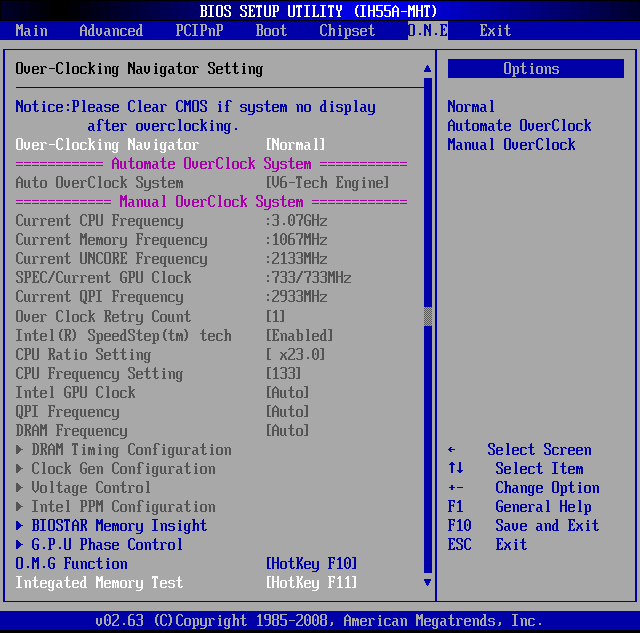Click the scroll-up arrow of the settings list
The height and width of the screenshot is (633, 640).
coord(427,69)
